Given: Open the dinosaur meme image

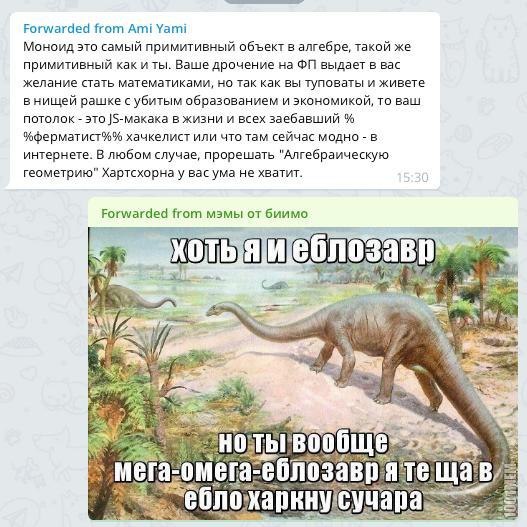Looking at the screenshot, I should (303, 373).
